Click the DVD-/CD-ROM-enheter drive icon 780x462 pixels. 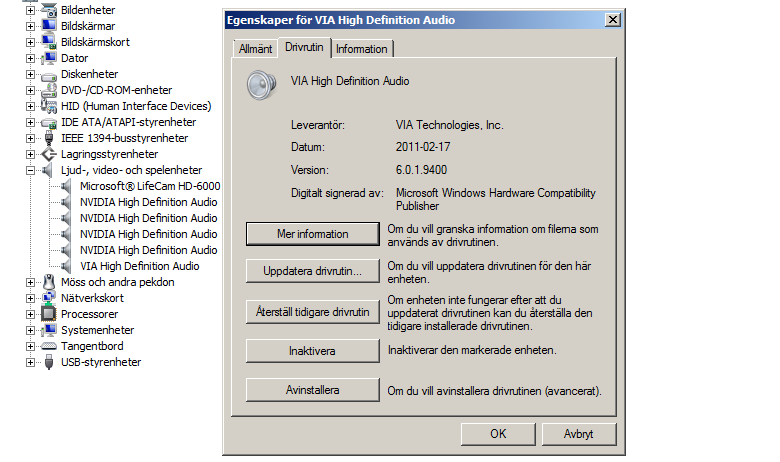point(49,90)
